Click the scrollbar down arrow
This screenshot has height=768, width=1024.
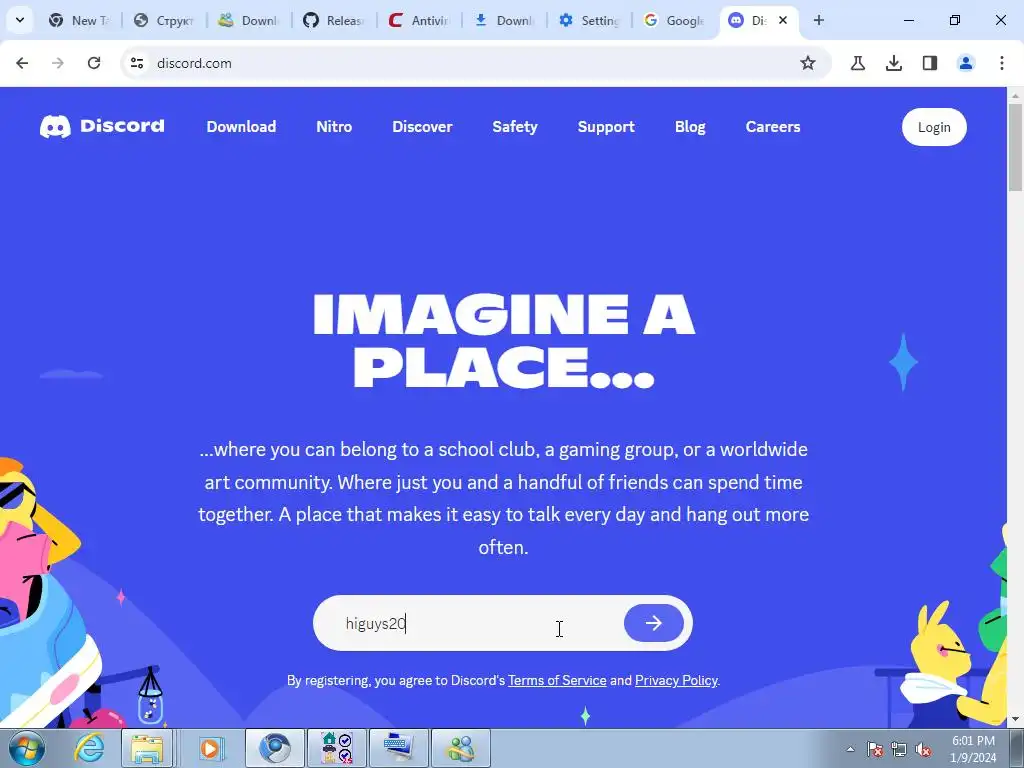click(x=1015, y=720)
